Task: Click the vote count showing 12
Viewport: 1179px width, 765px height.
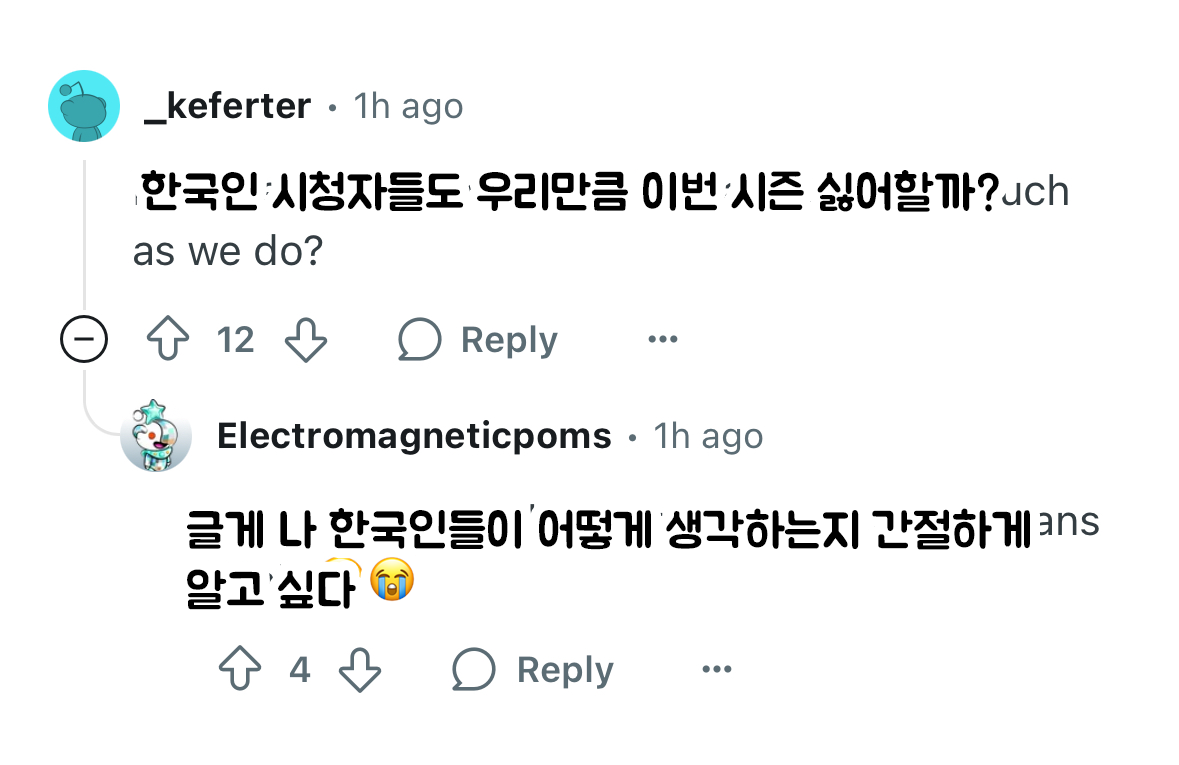Action: pos(236,339)
